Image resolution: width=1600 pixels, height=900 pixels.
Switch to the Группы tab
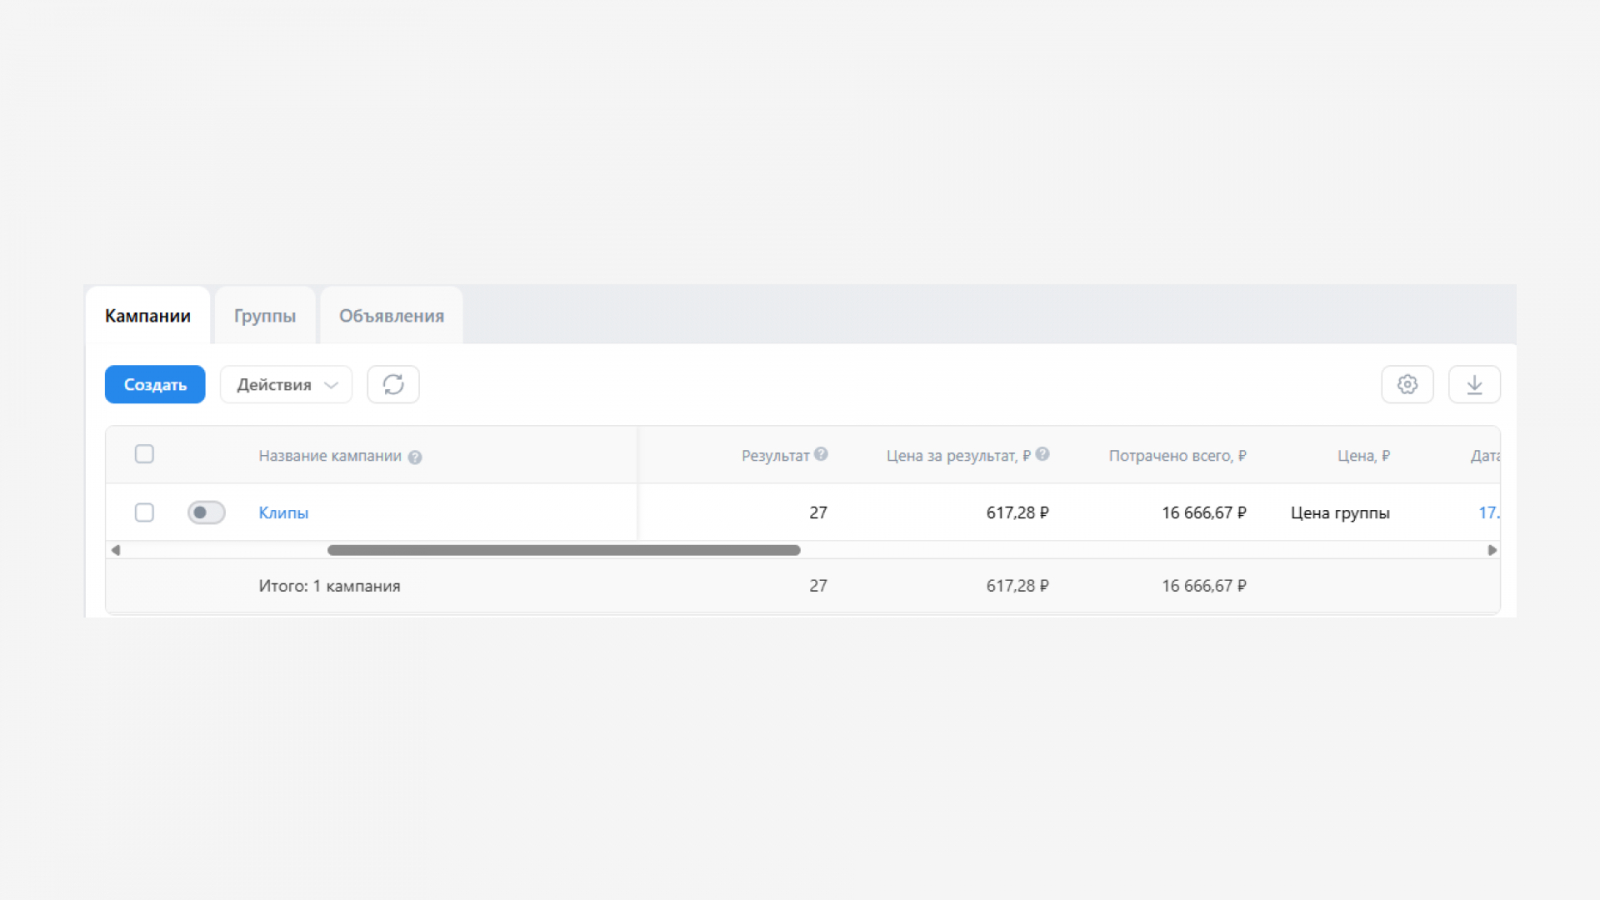265,316
